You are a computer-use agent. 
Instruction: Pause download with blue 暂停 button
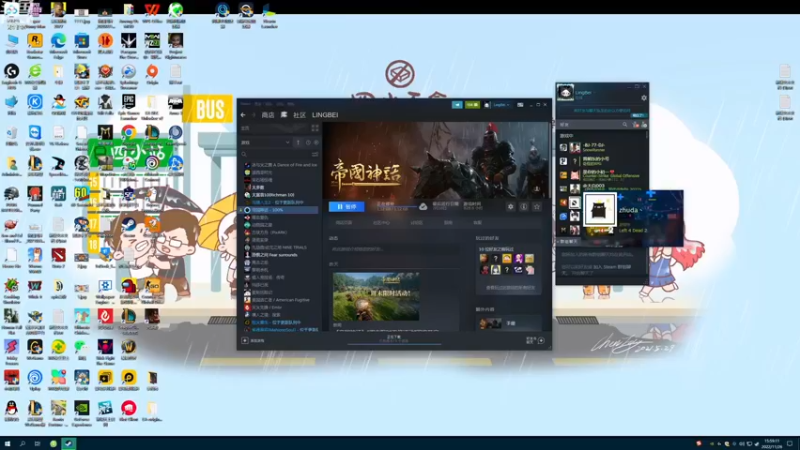(347, 207)
